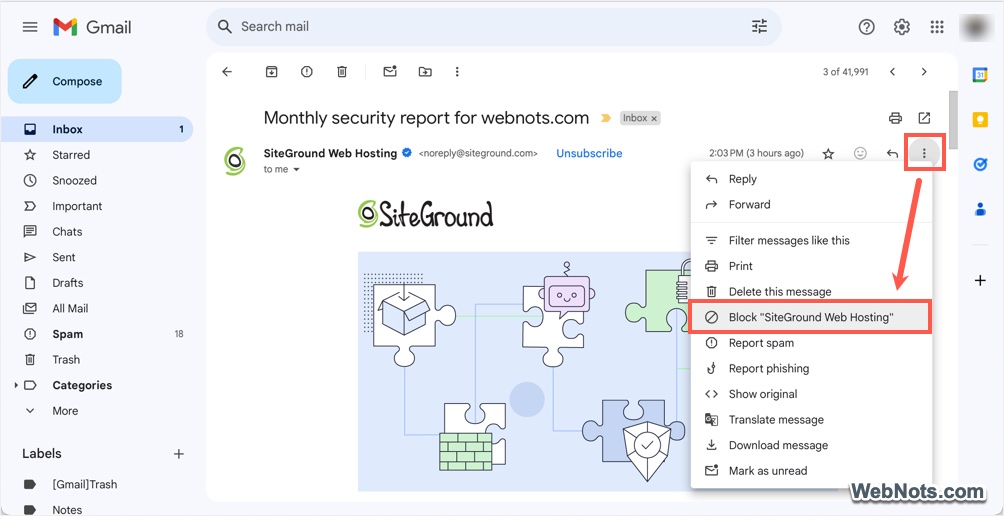Screen dimensions: 1004x516
Task: Open the Settings gear icon
Action: click(x=902, y=27)
